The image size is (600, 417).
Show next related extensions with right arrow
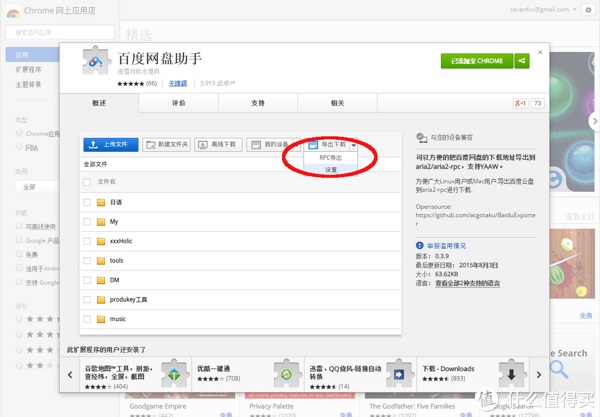tap(539, 375)
